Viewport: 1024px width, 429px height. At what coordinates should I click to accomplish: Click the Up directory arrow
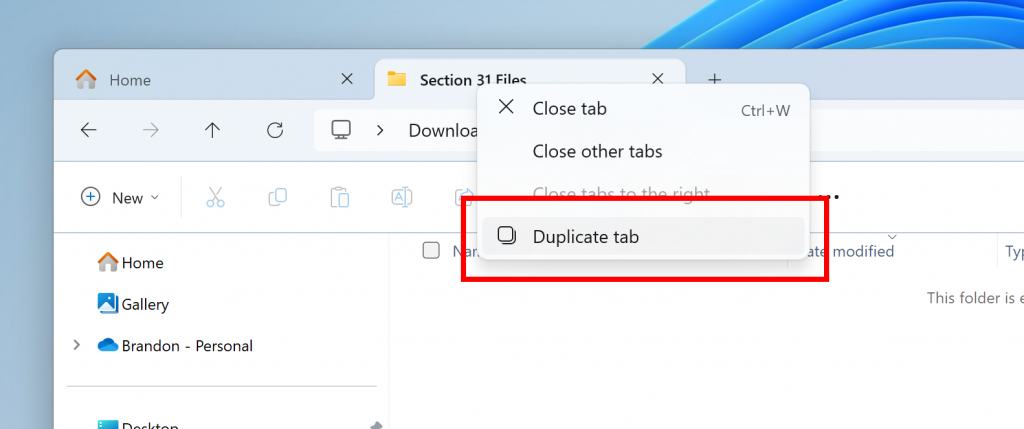click(212, 130)
